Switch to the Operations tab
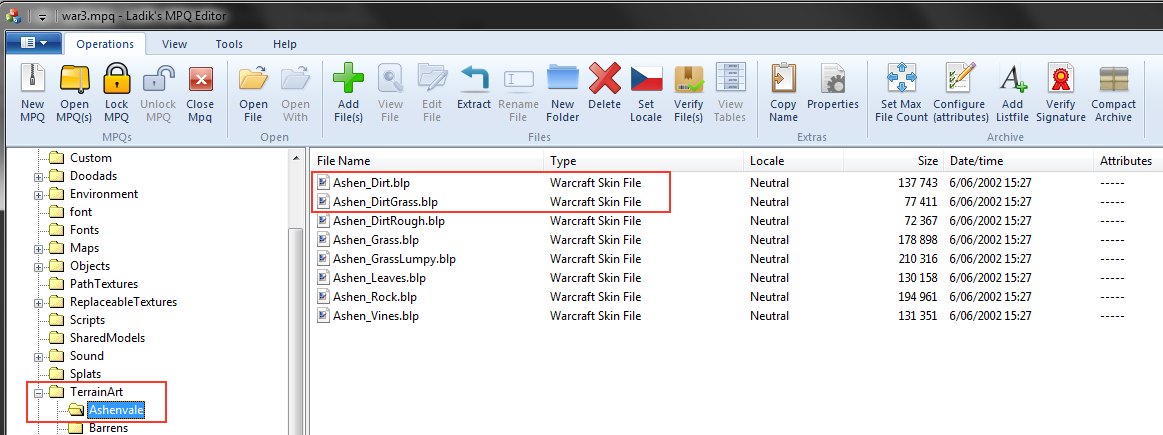The height and width of the screenshot is (435, 1163). point(105,45)
